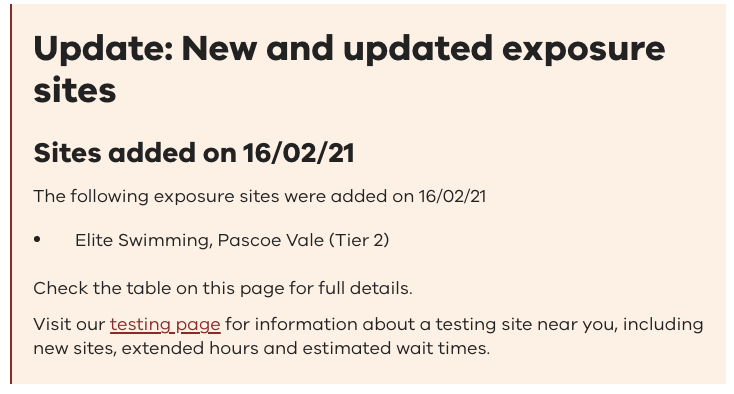Click the word 'exposure' in the main heading
The width and height of the screenshot is (734, 394).
click(583, 51)
